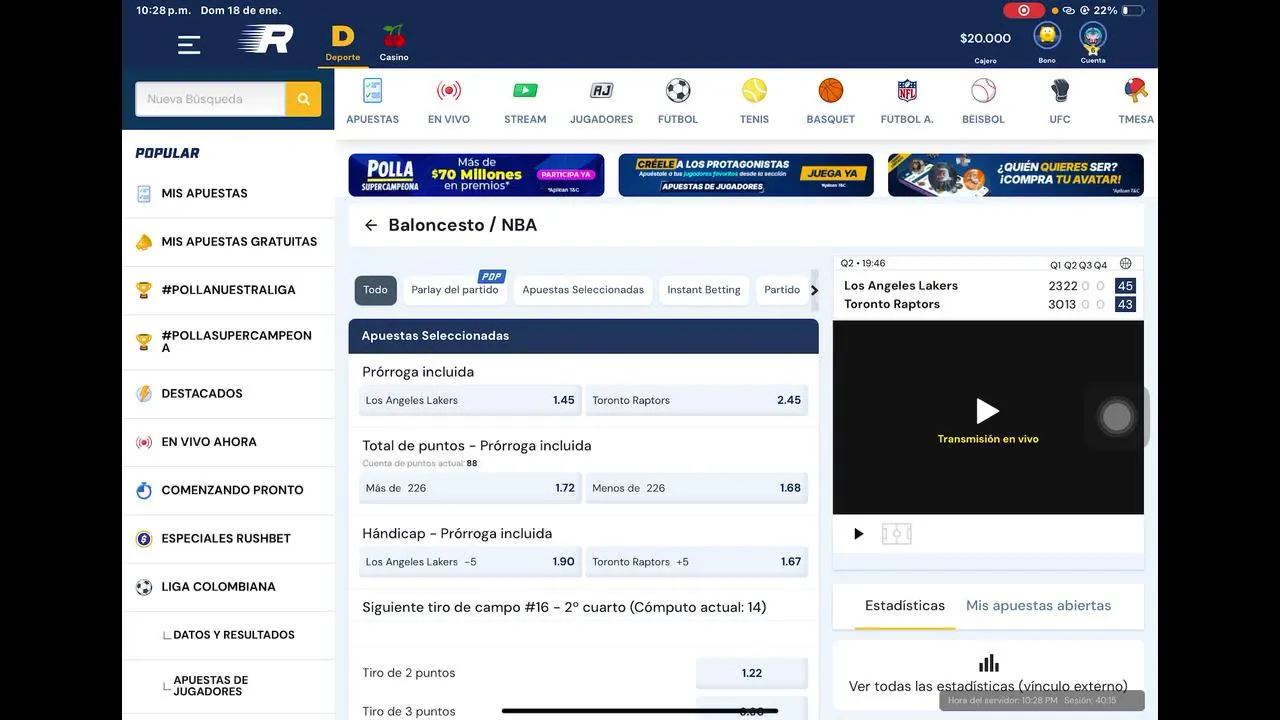Select the Futbol soccer ball icon
The height and width of the screenshot is (720, 1280).
tap(678, 91)
